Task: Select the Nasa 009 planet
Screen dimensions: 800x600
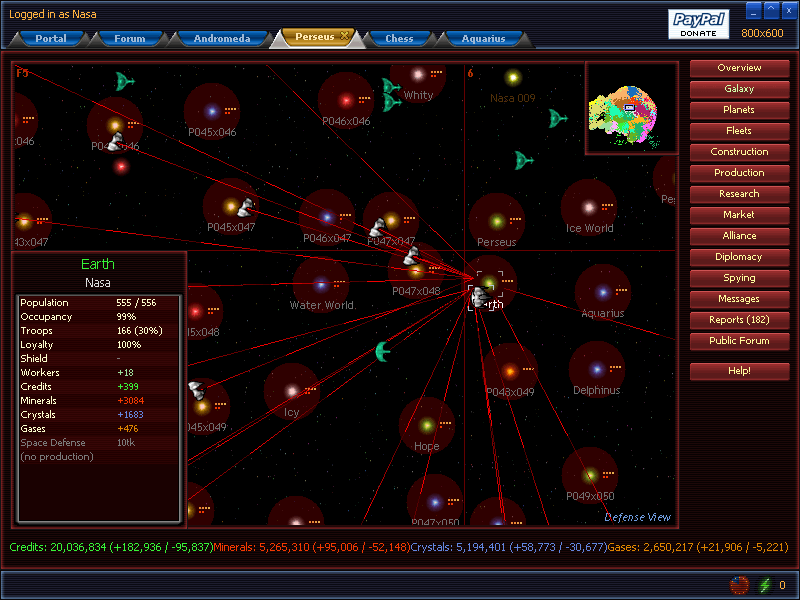Action: point(513,78)
